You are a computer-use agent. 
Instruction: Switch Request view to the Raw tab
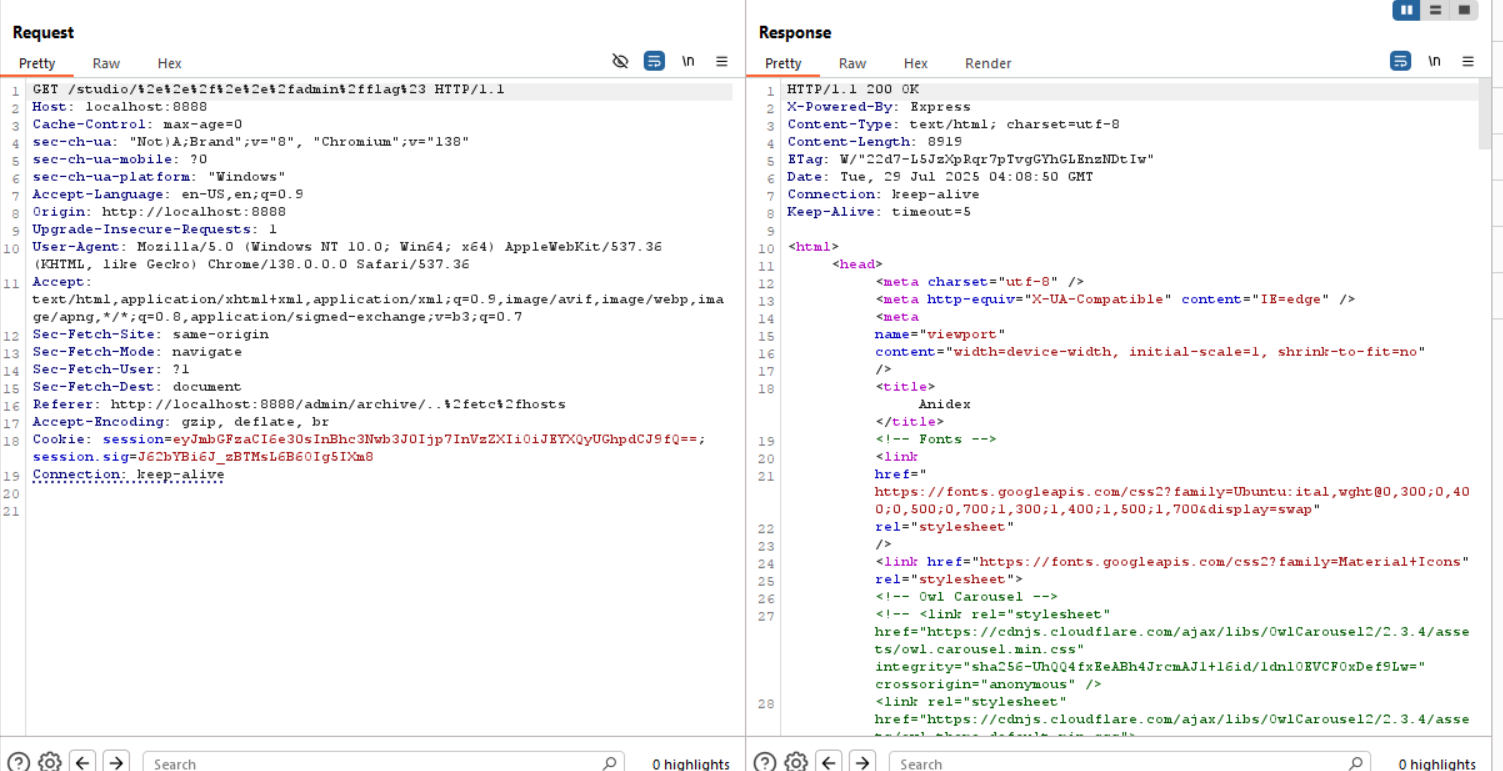pos(106,63)
